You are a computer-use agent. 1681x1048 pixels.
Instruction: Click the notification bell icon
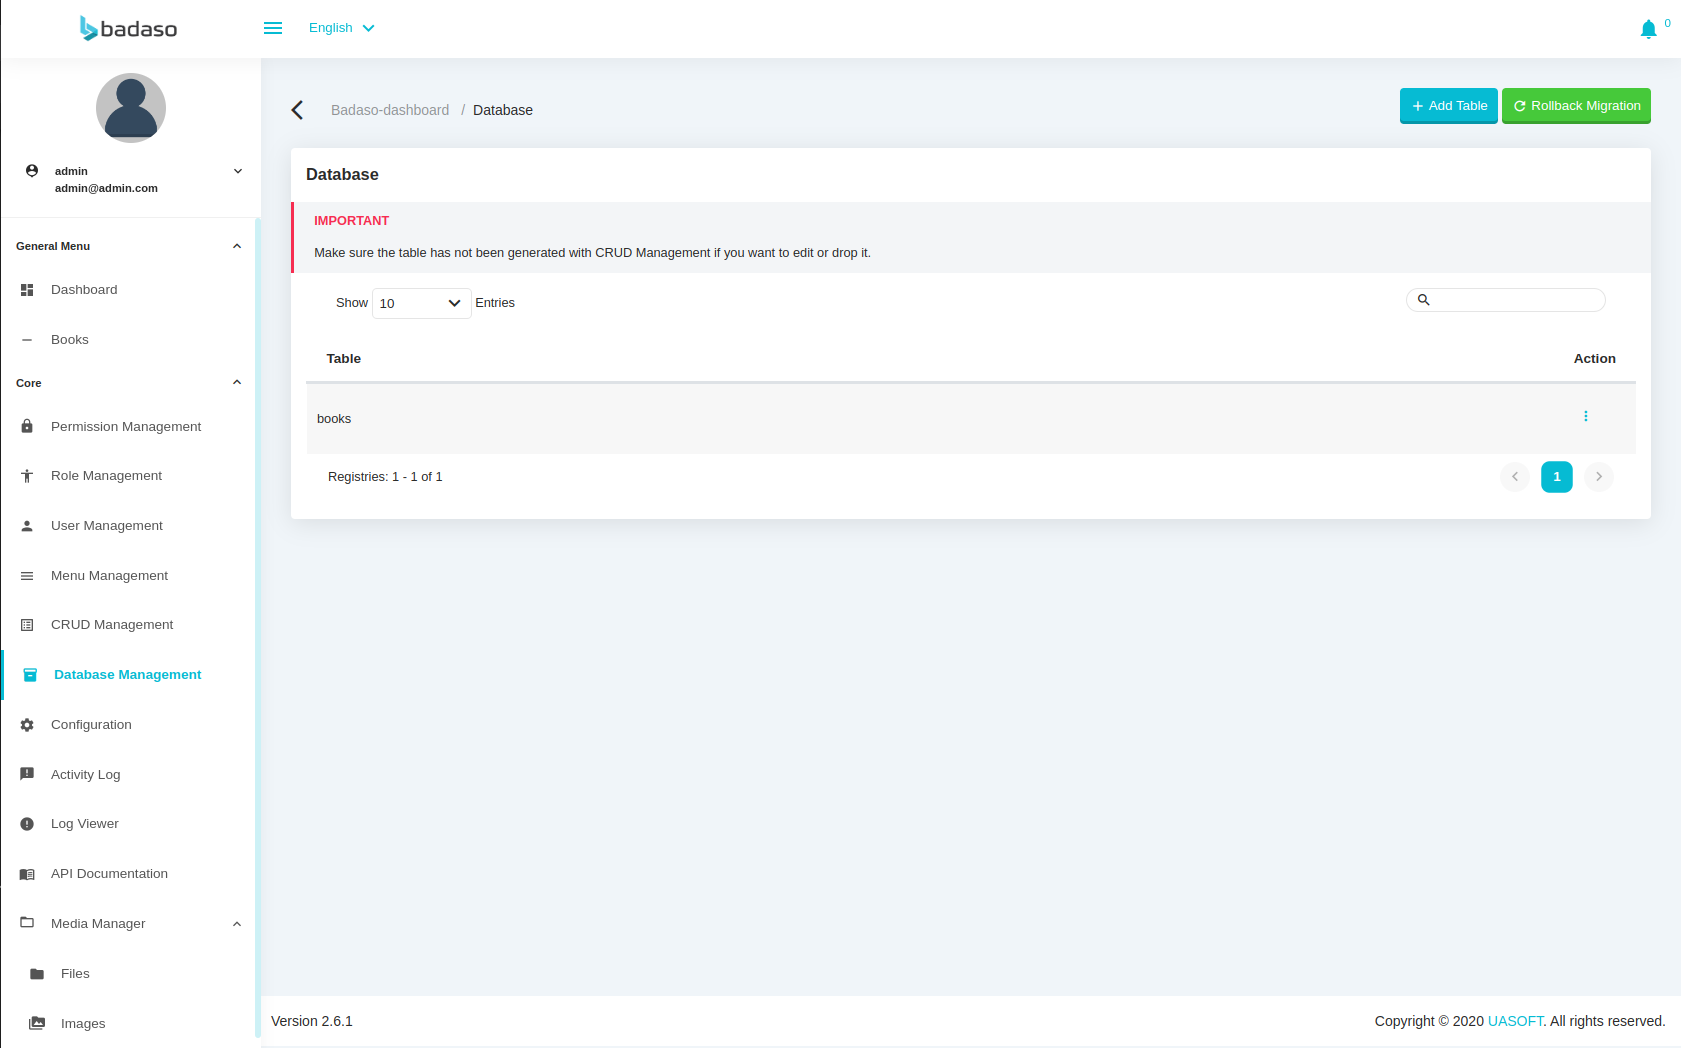pos(1648,30)
